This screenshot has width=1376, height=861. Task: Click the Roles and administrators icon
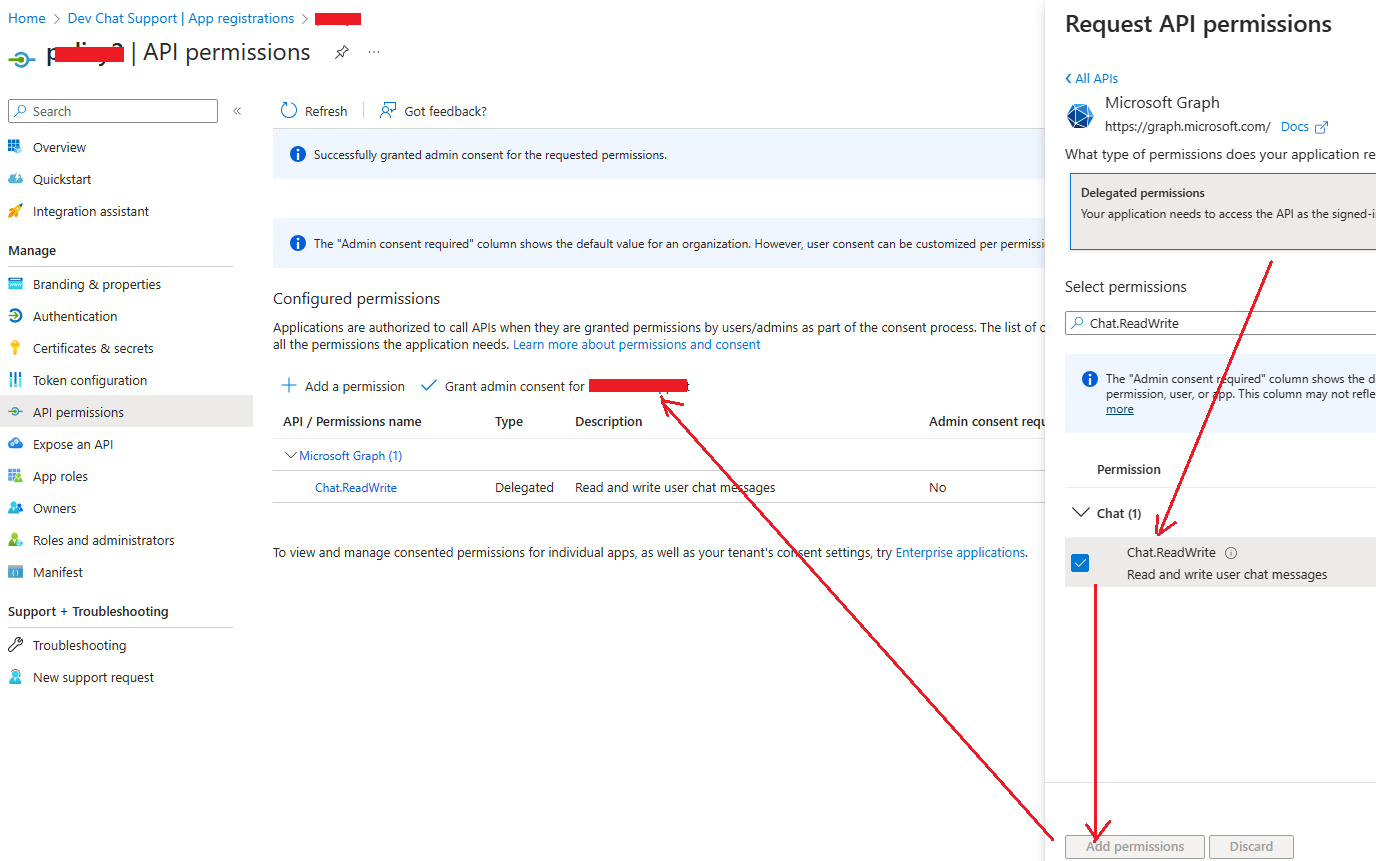tap(15, 540)
